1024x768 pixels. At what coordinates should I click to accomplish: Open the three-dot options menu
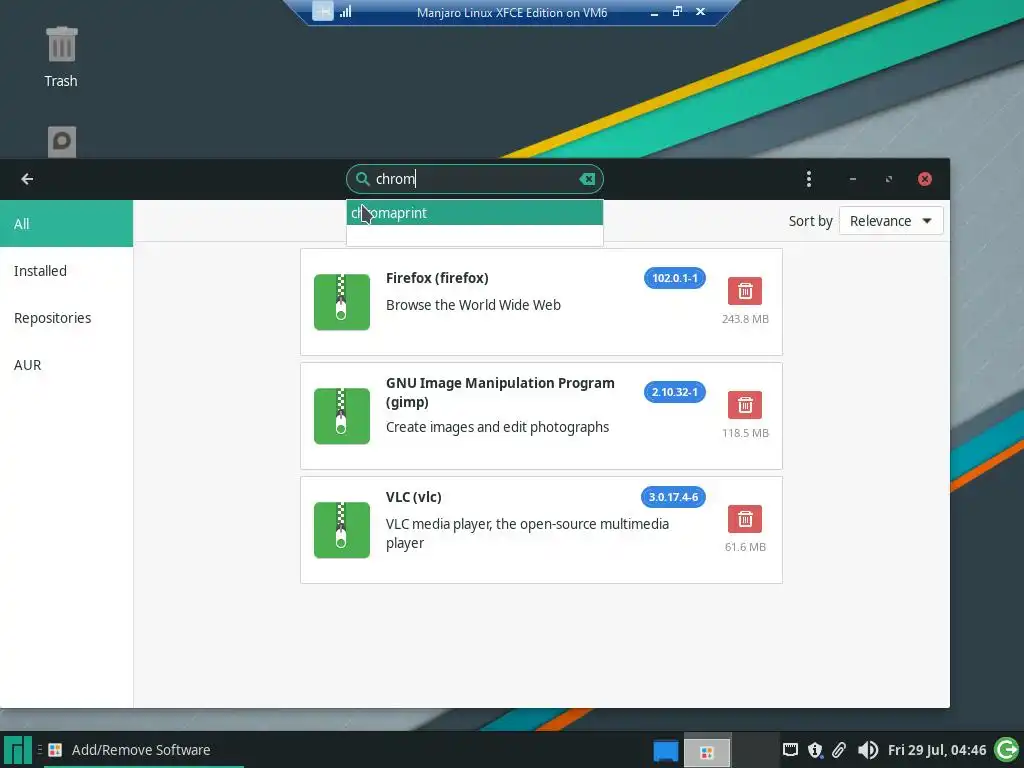(808, 179)
